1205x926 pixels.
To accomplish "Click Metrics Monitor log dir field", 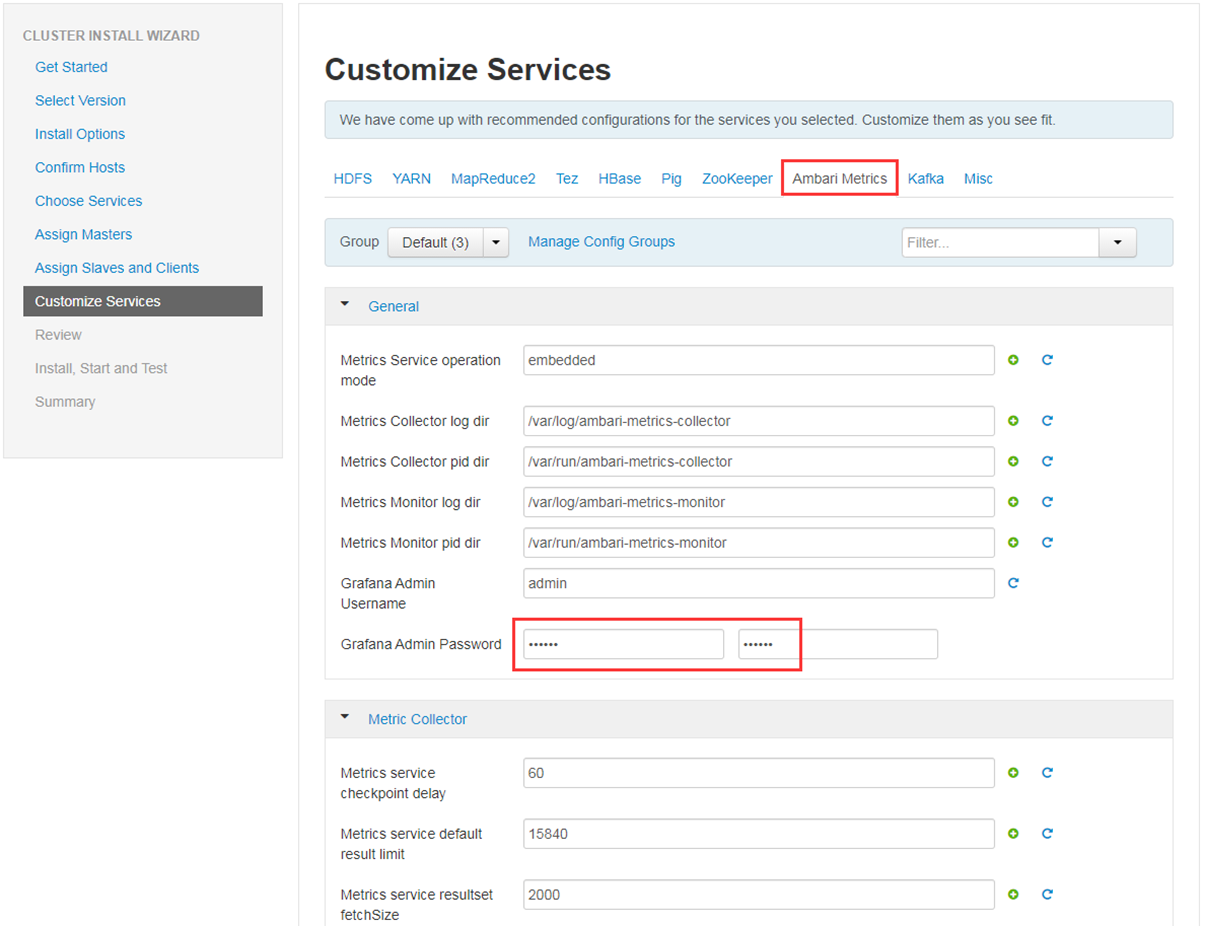I will pos(759,502).
